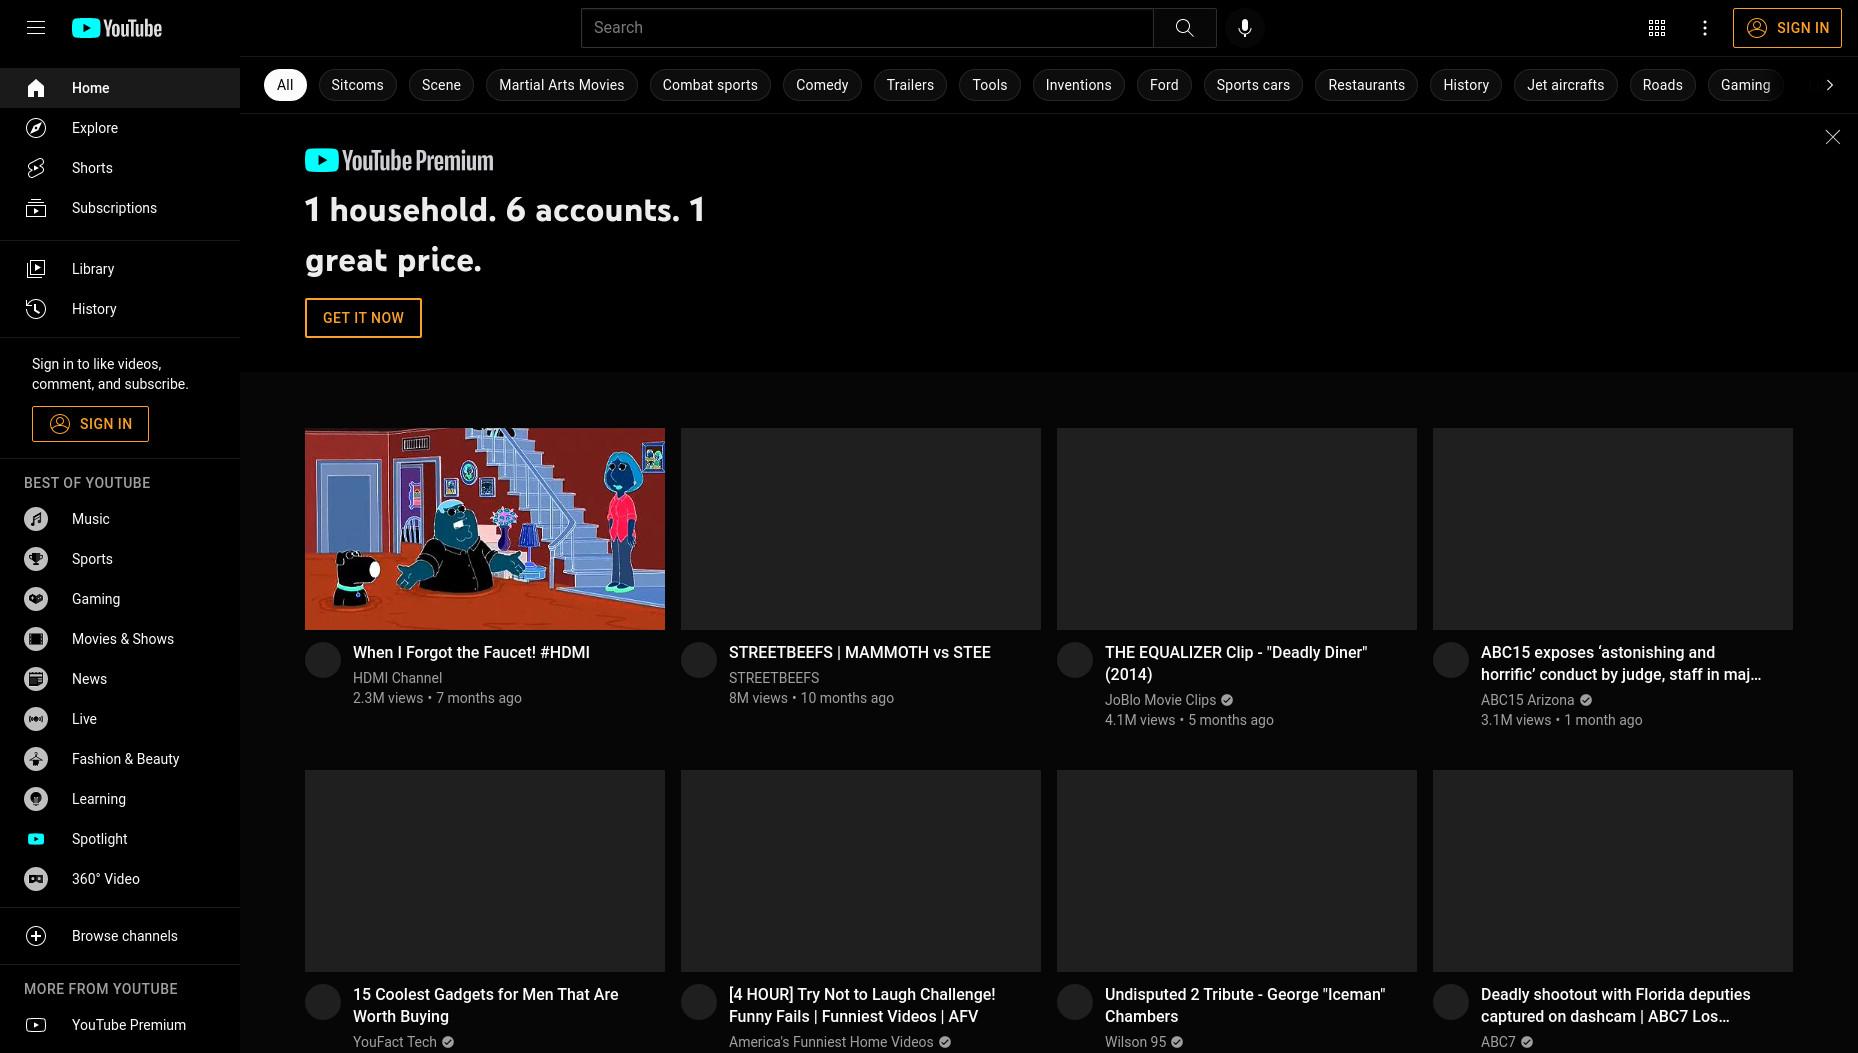The height and width of the screenshot is (1053, 1858).
Task: Open Movies & Shows
Action: (120, 639)
